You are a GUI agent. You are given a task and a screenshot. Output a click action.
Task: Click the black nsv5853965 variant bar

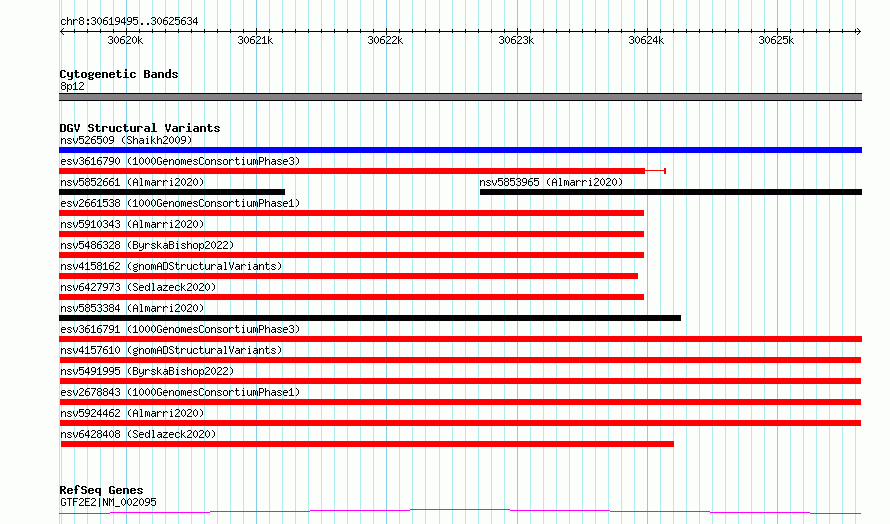(671, 192)
